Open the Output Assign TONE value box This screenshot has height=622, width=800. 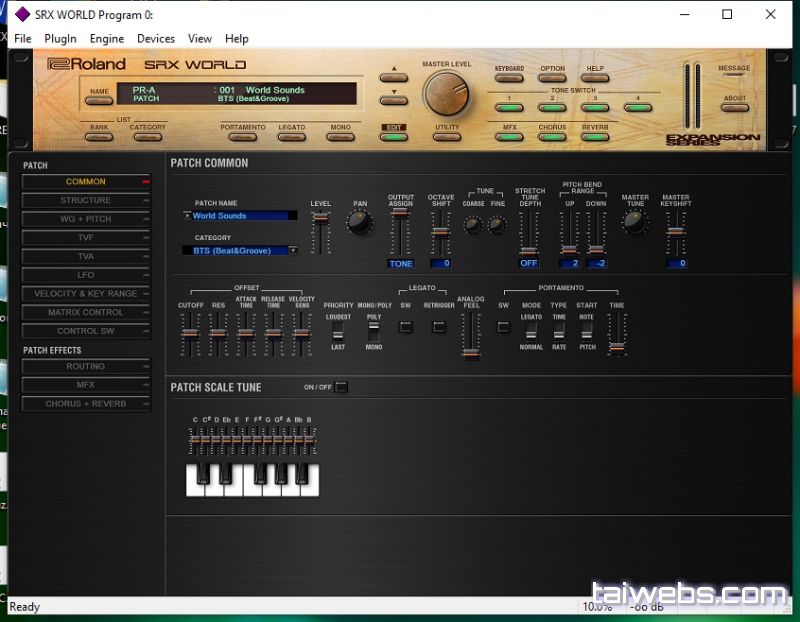coord(401,264)
